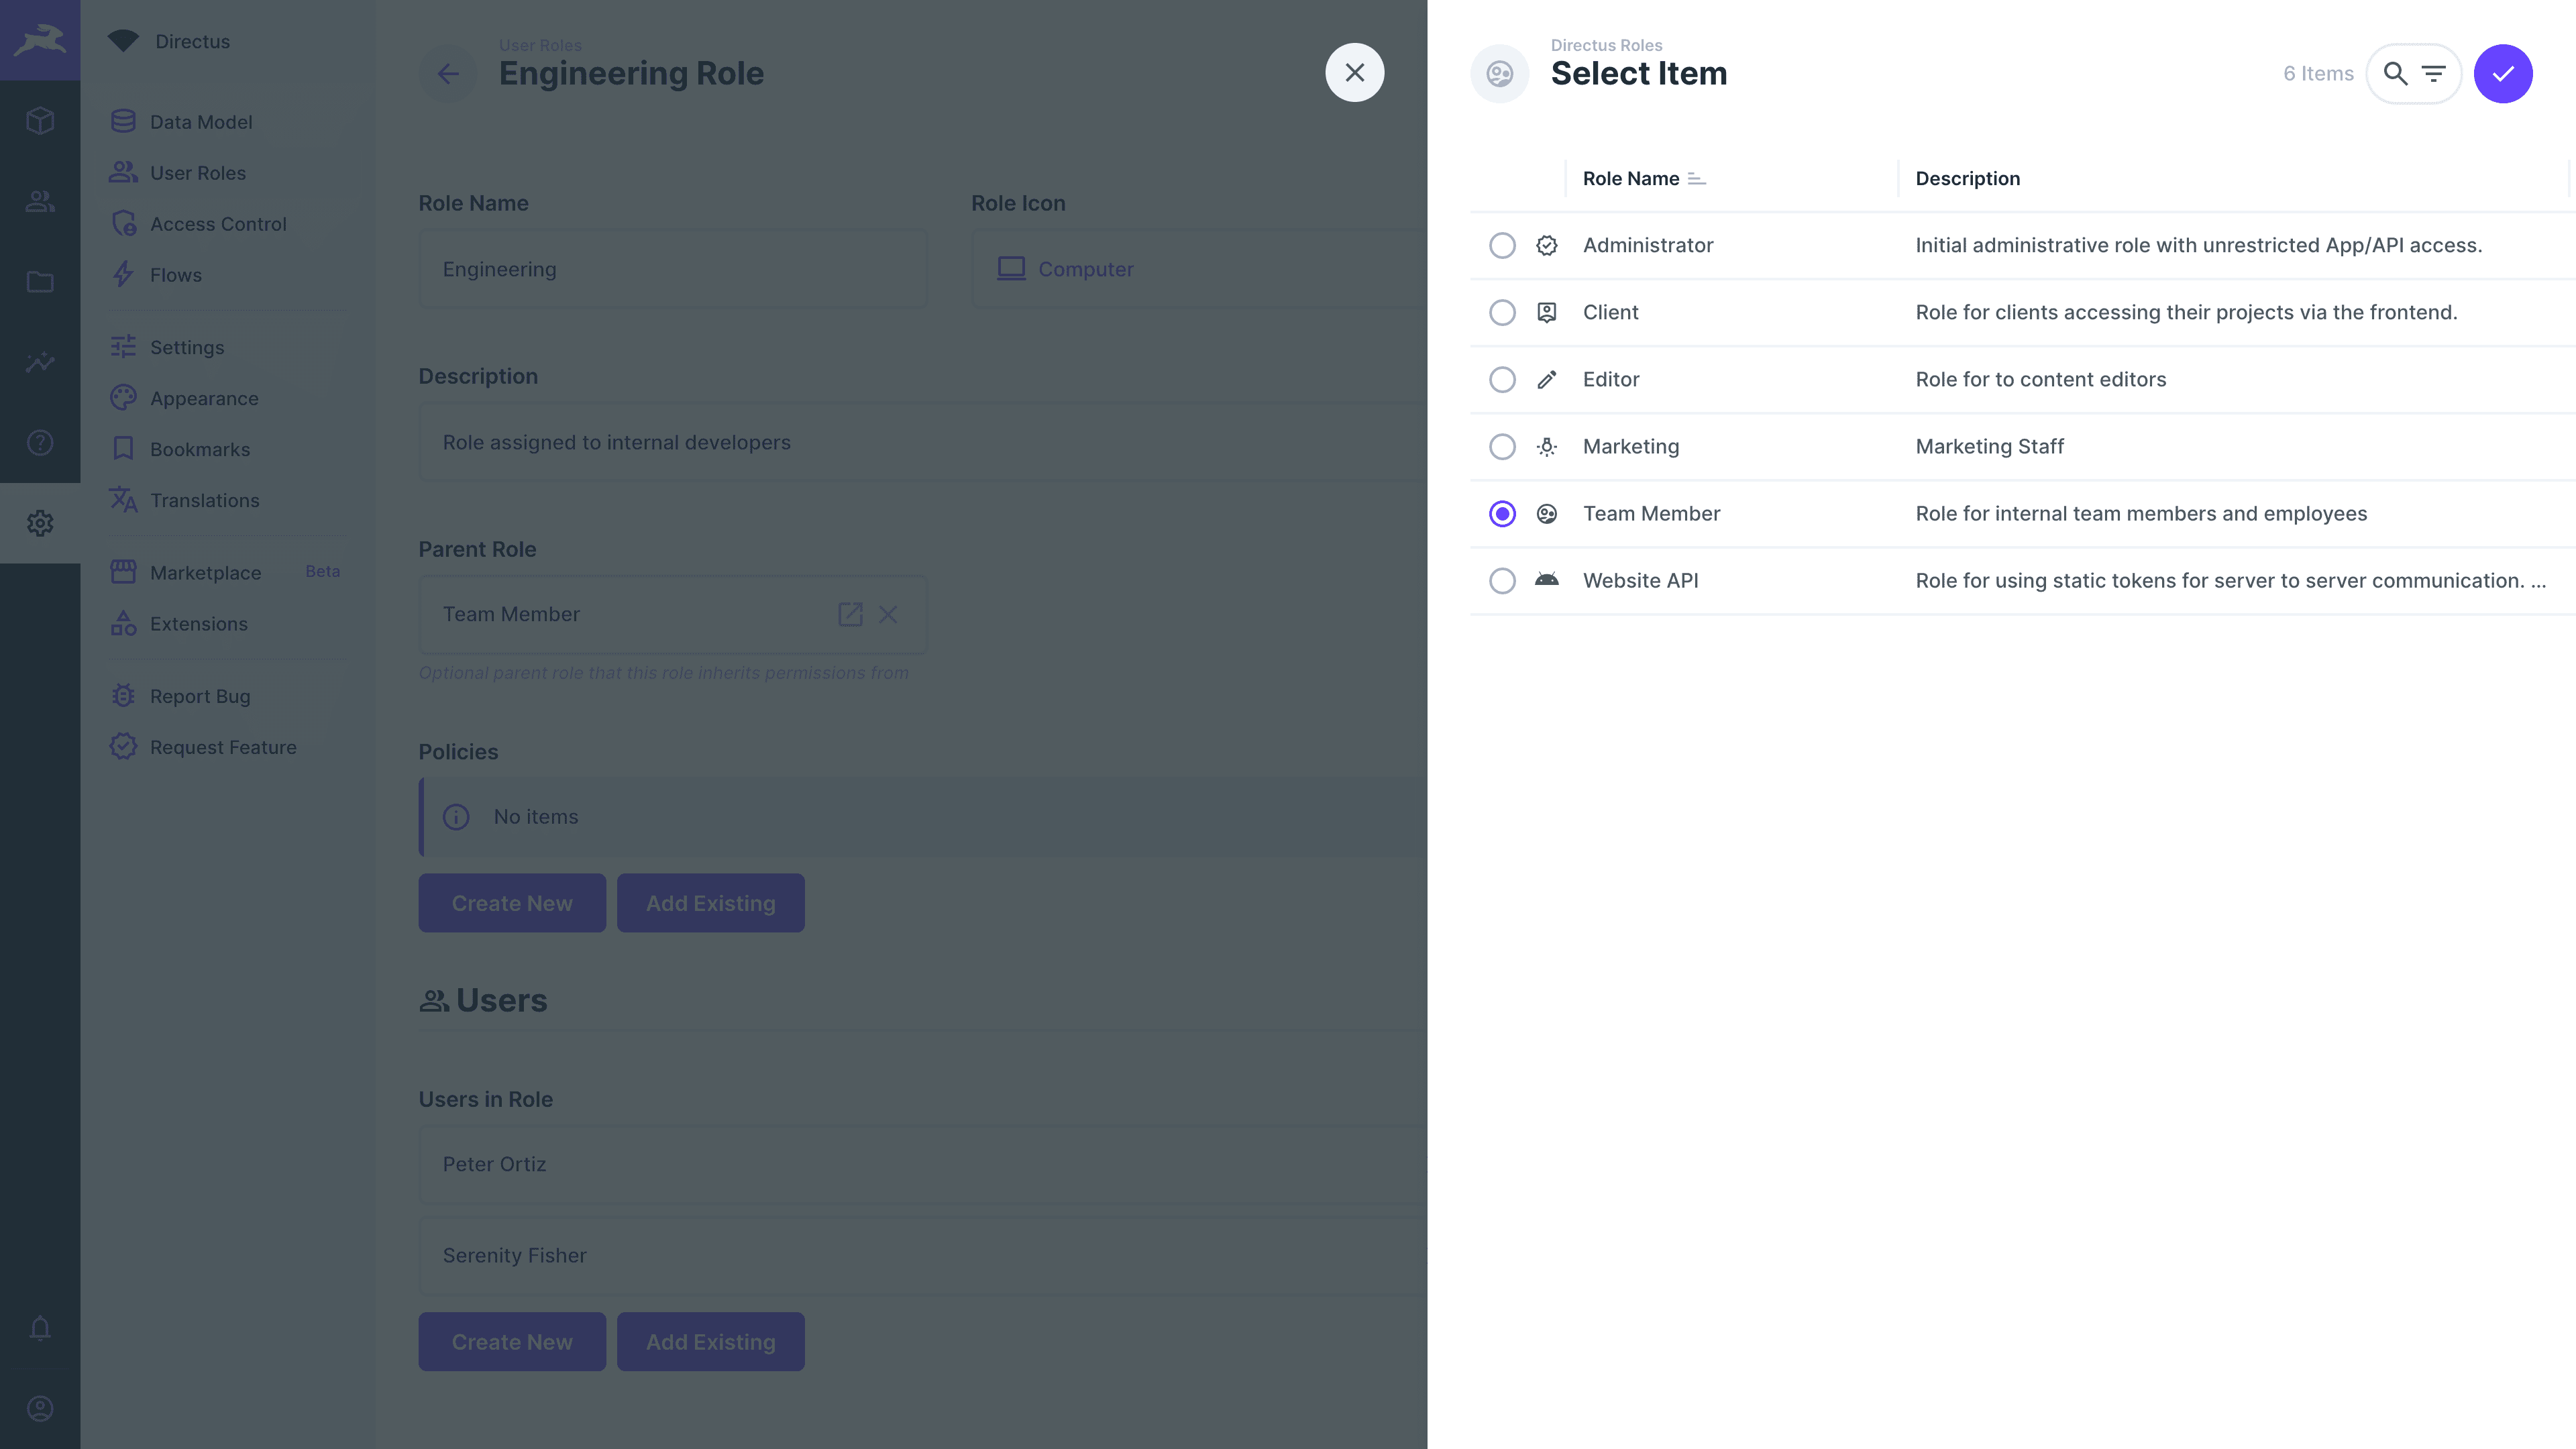Click the User Roles breadcrumb link
This screenshot has width=2576, height=1449.
540,45
